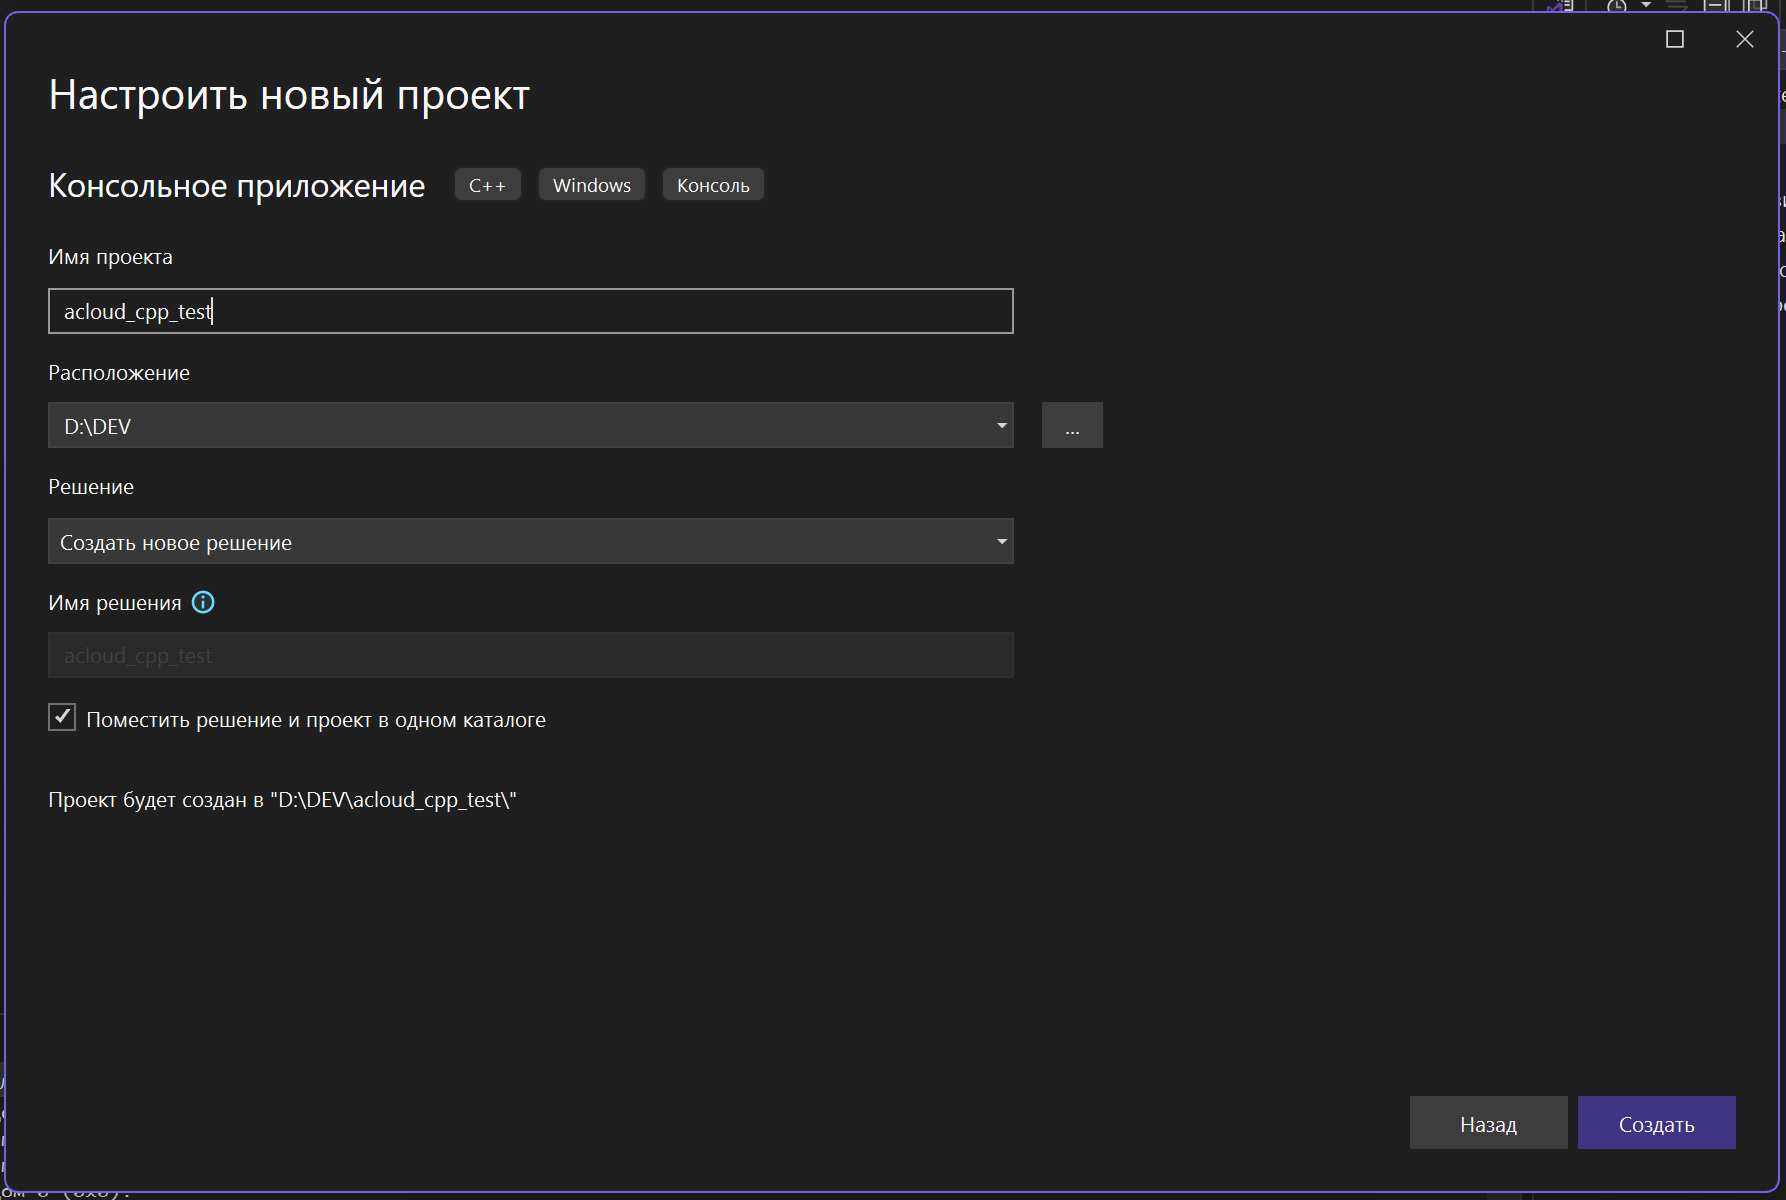The height and width of the screenshot is (1200, 1786).
Task: Maximize the dialog window
Action: [x=1675, y=39]
